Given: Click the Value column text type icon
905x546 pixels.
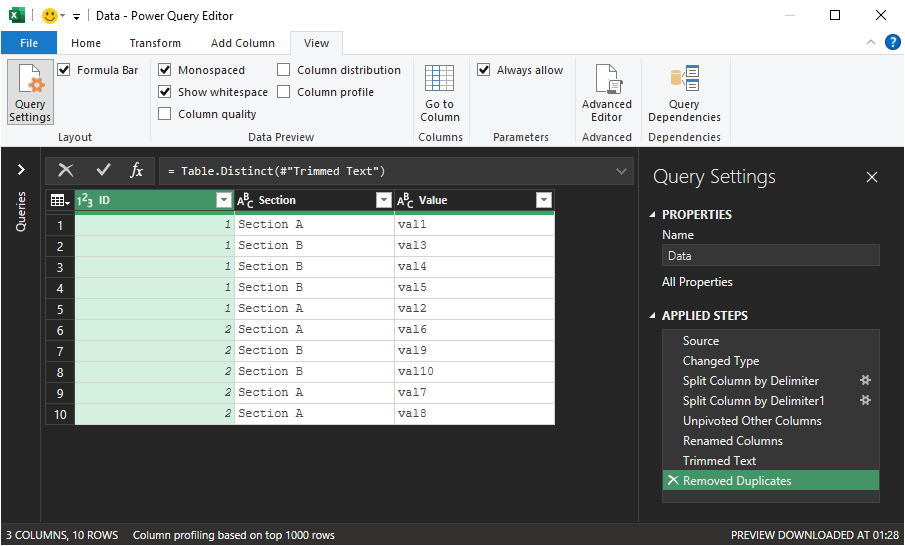Looking at the screenshot, I should [405, 200].
